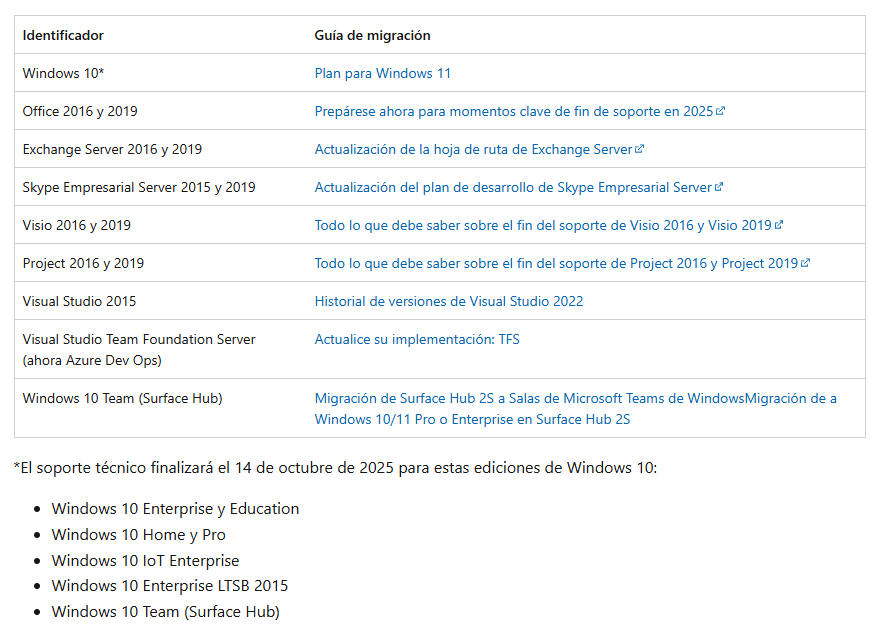Image resolution: width=874 pixels, height=625 pixels.
Task: Click the 'Visual Studio 2015' table cell
Action: point(79,301)
